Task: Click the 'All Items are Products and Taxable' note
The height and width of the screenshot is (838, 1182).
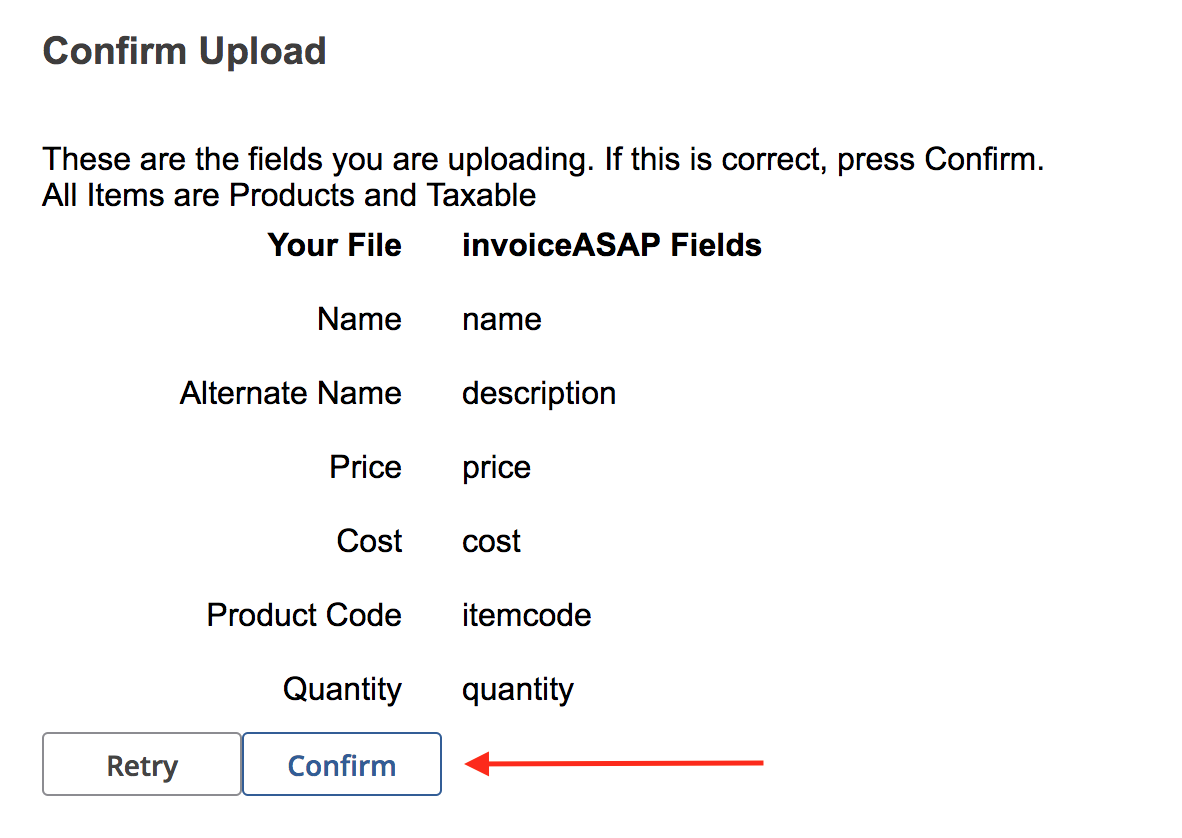Action: coord(289,195)
